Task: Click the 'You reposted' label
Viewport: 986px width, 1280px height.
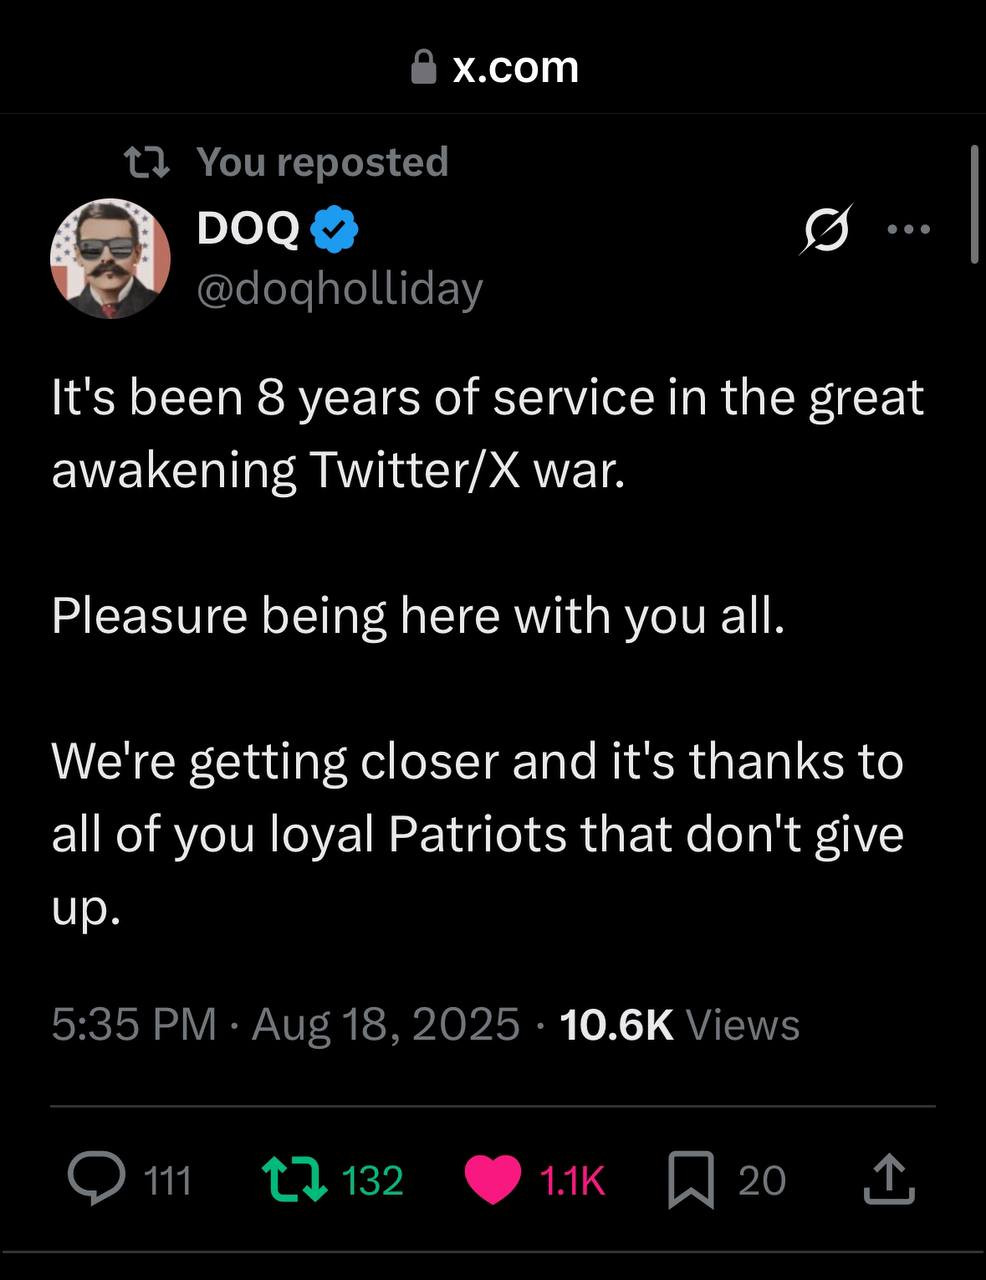Action: (x=322, y=162)
